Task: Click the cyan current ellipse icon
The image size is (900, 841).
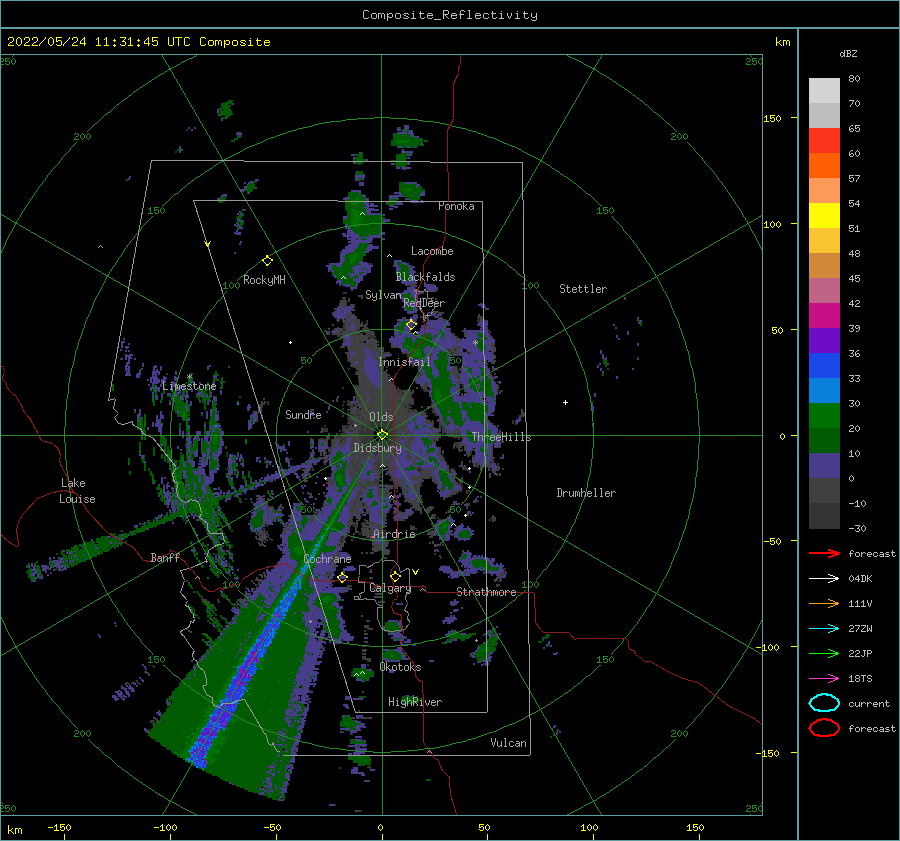Action: (824, 703)
